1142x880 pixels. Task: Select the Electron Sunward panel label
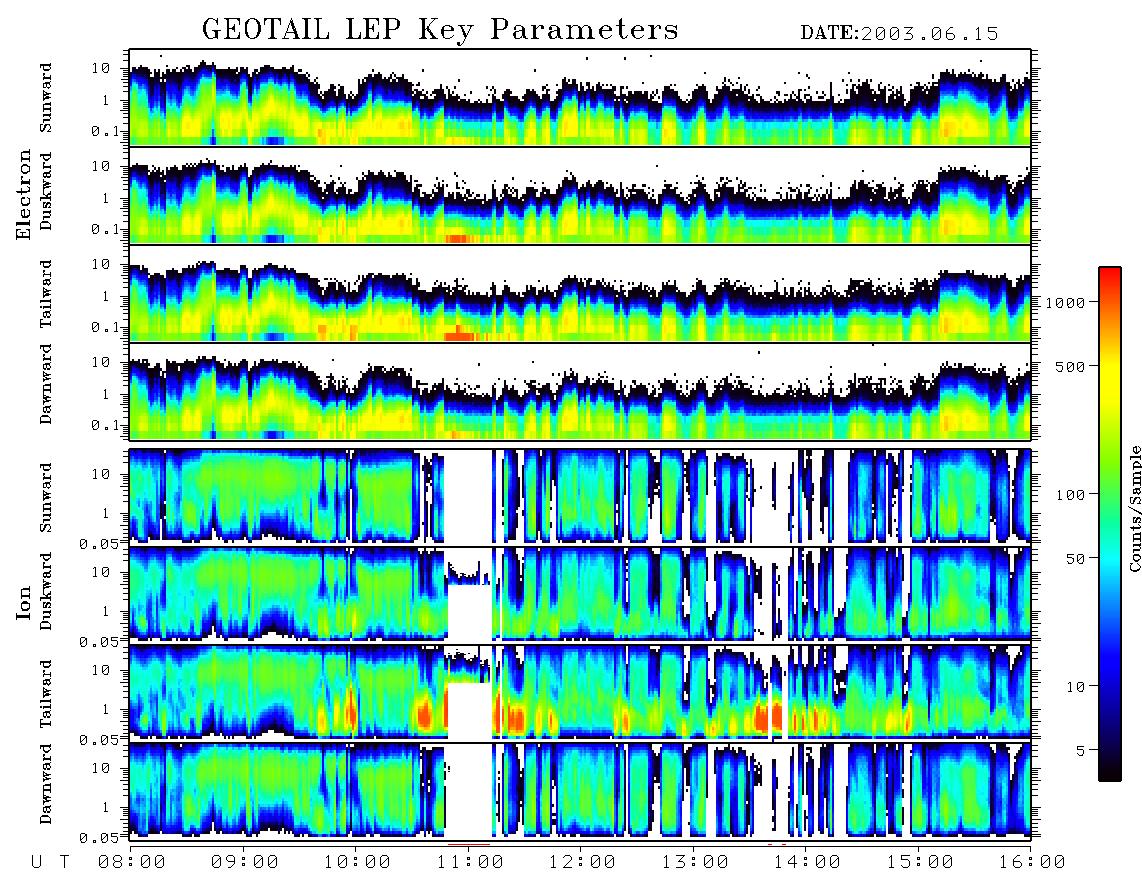pyautogui.click(x=46, y=98)
